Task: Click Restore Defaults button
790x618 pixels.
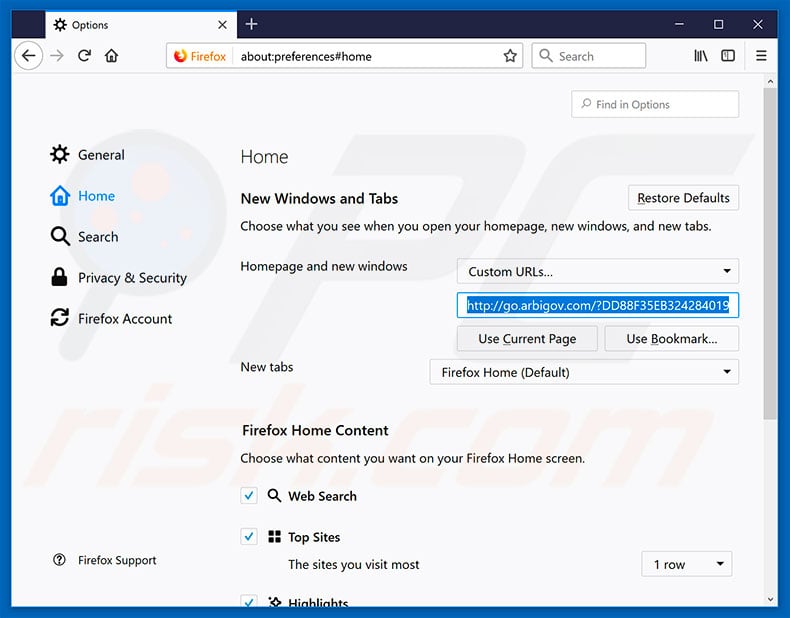Action: 683,198
